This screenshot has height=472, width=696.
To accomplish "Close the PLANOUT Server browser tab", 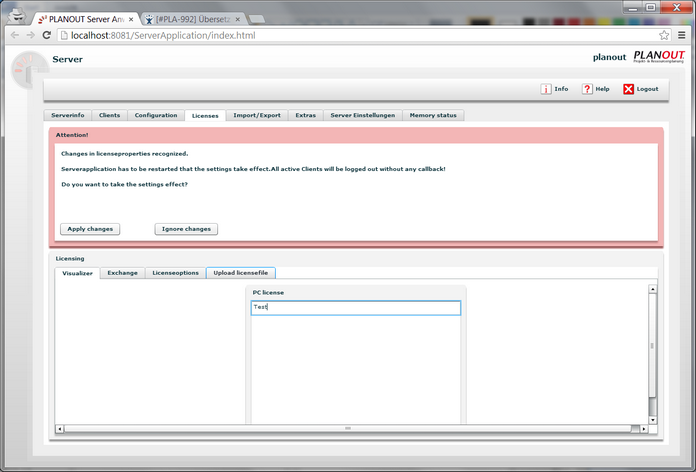I will pos(131,20).
